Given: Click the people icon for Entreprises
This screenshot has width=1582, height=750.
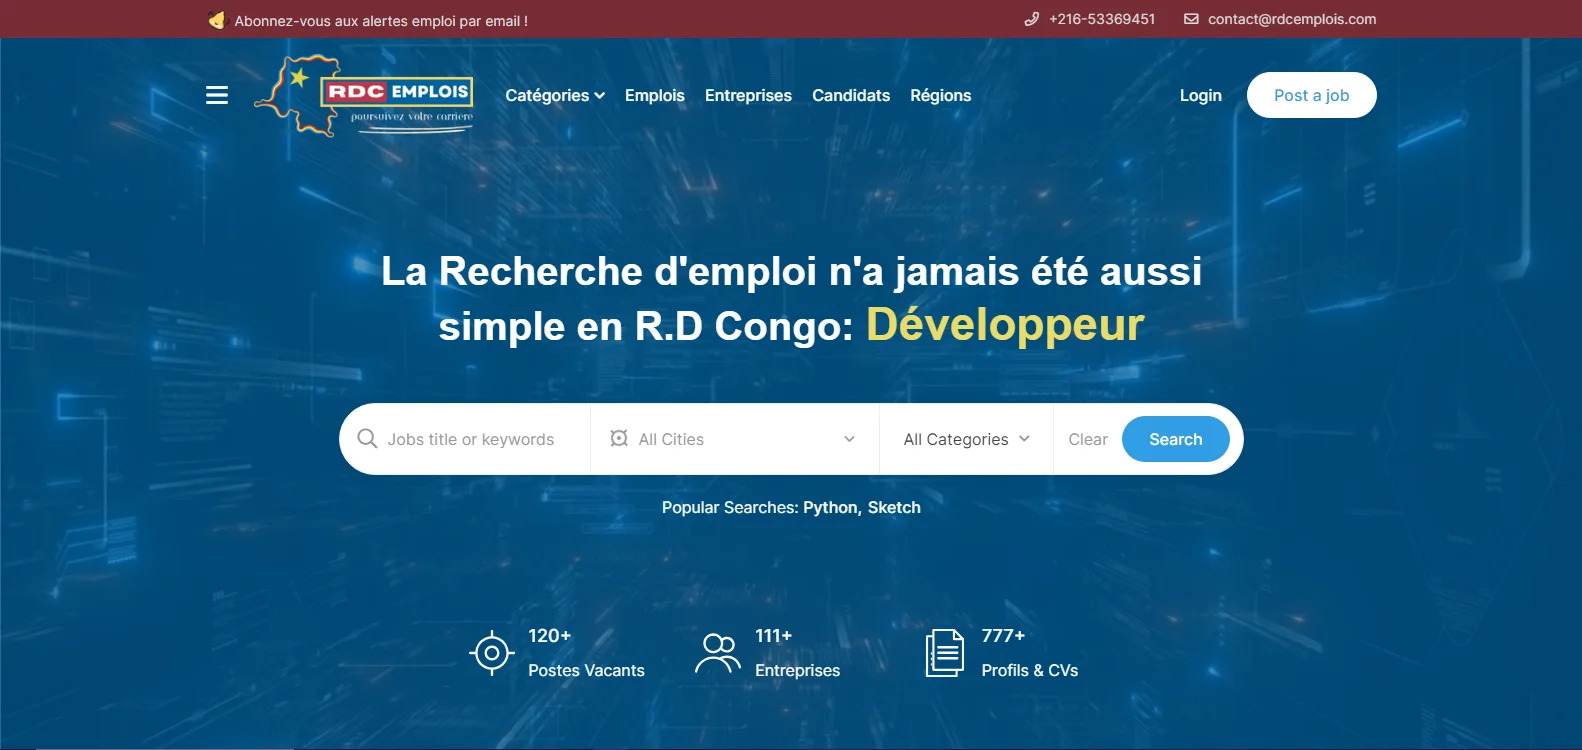Looking at the screenshot, I should 718,653.
